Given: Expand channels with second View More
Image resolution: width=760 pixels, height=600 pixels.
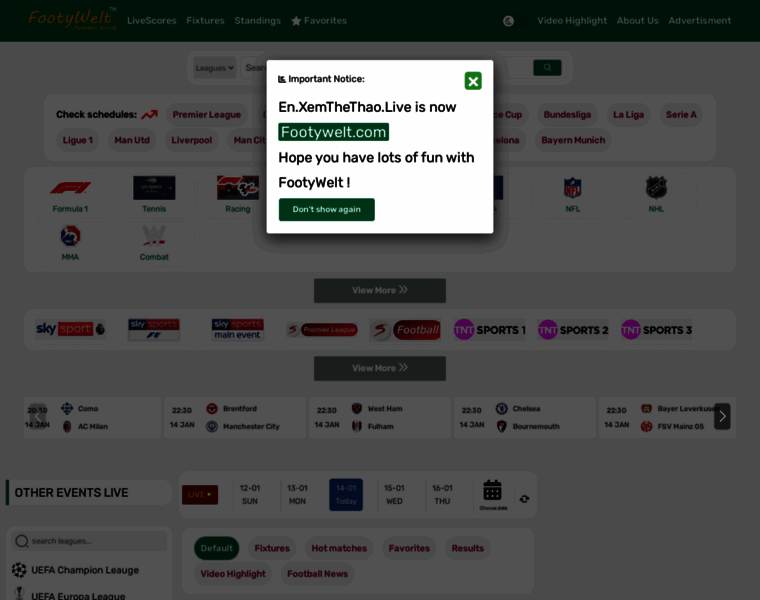Looking at the screenshot, I should [x=380, y=368].
